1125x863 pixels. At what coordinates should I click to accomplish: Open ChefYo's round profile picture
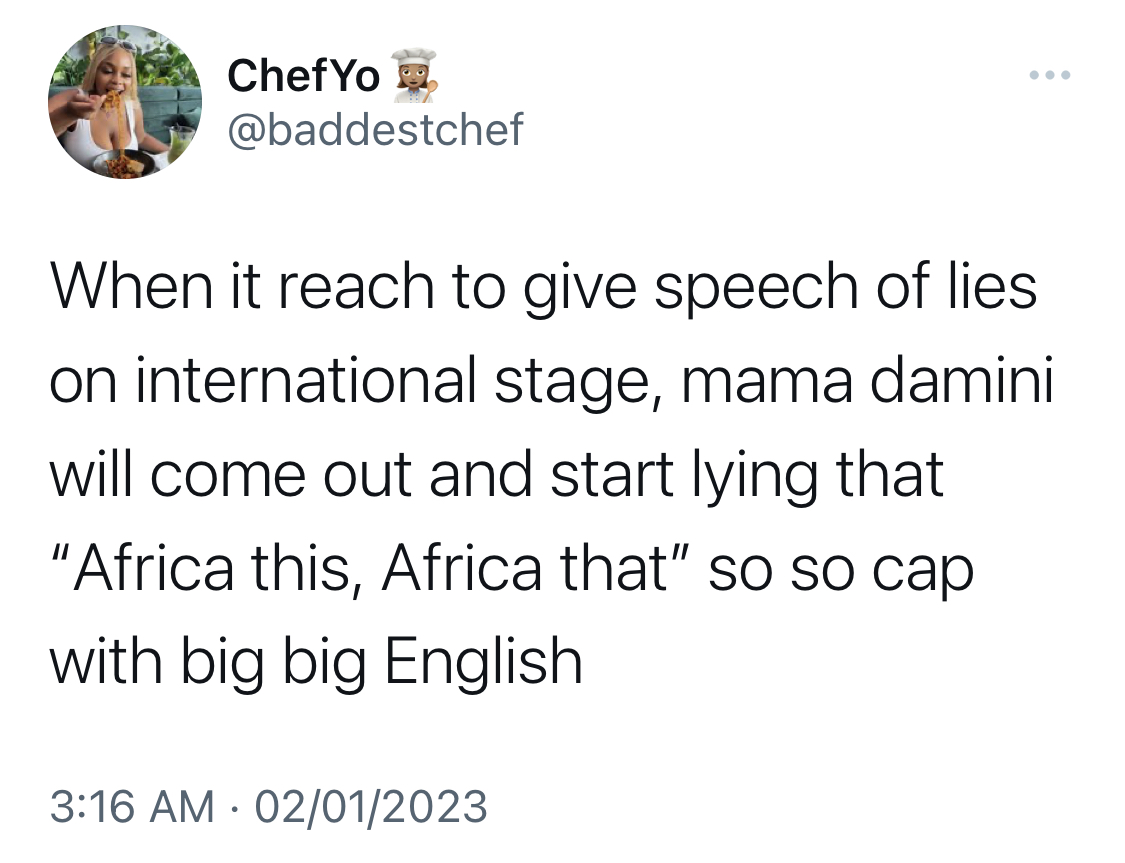pos(125,102)
